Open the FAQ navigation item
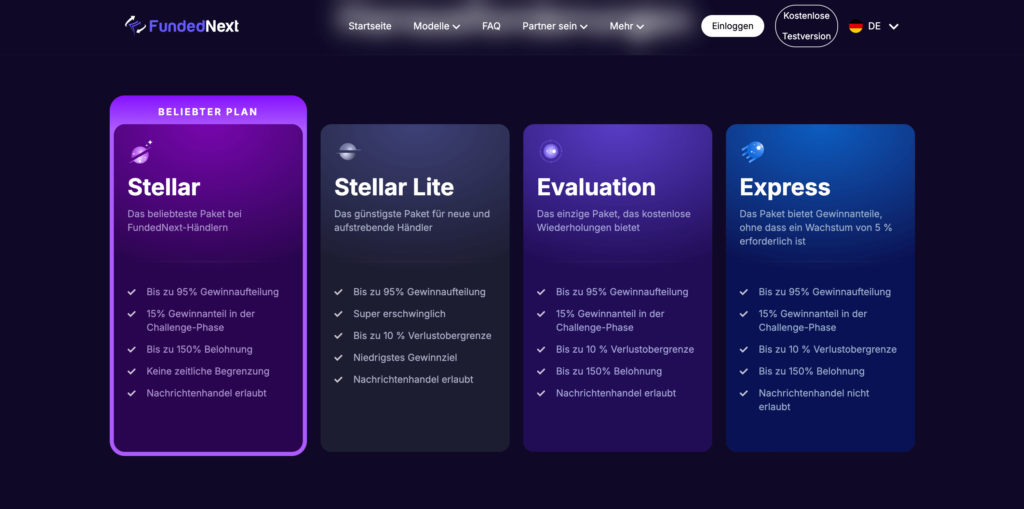1024x509 pixels. click(x=491, y=26)
